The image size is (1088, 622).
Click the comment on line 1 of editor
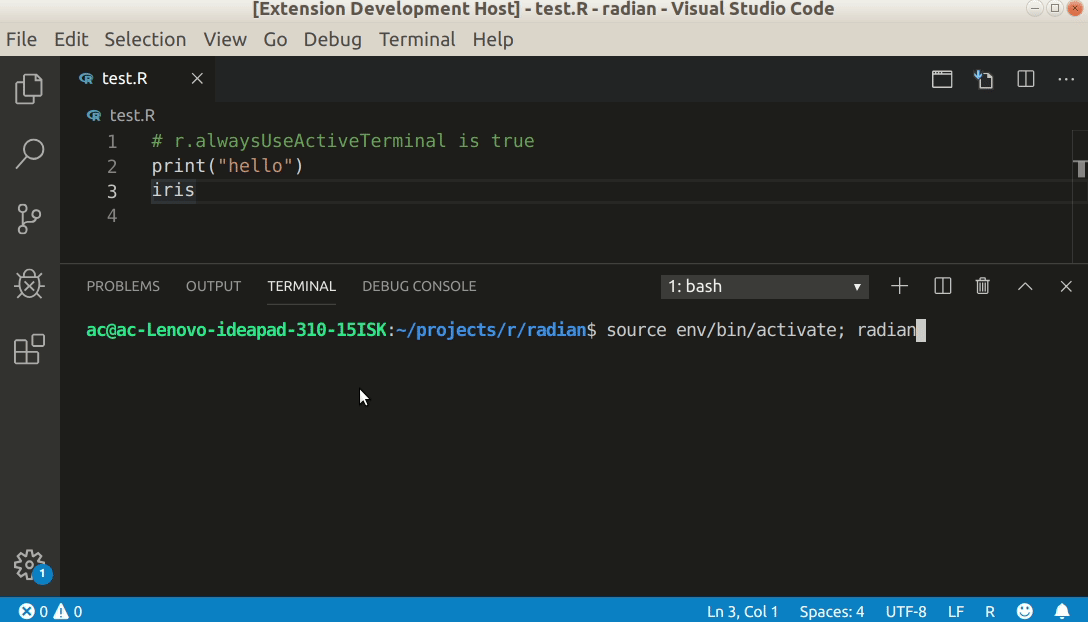point(343,141)
